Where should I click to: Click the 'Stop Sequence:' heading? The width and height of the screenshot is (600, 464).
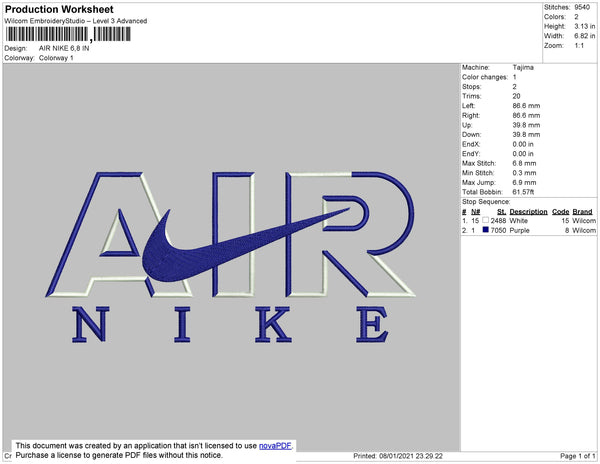(x=486, y=202)
